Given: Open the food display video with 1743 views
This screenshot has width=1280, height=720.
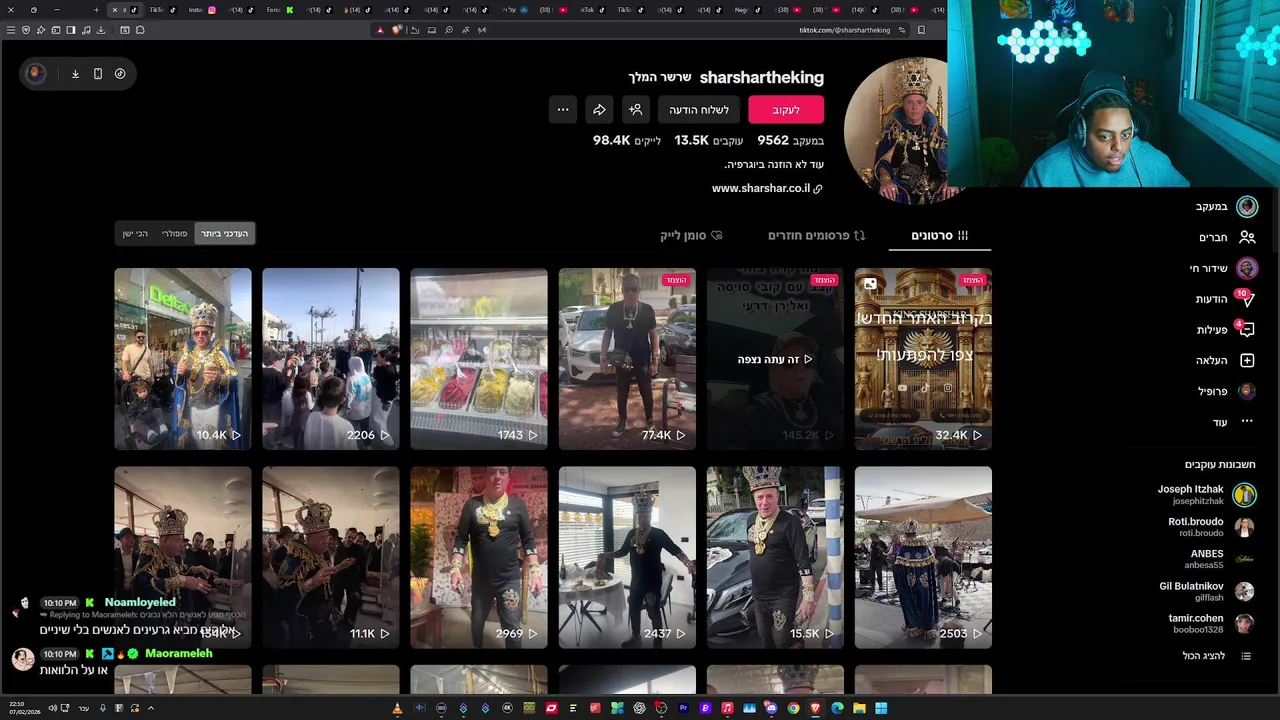Looking at the screenshot, I should pos(479,359).
